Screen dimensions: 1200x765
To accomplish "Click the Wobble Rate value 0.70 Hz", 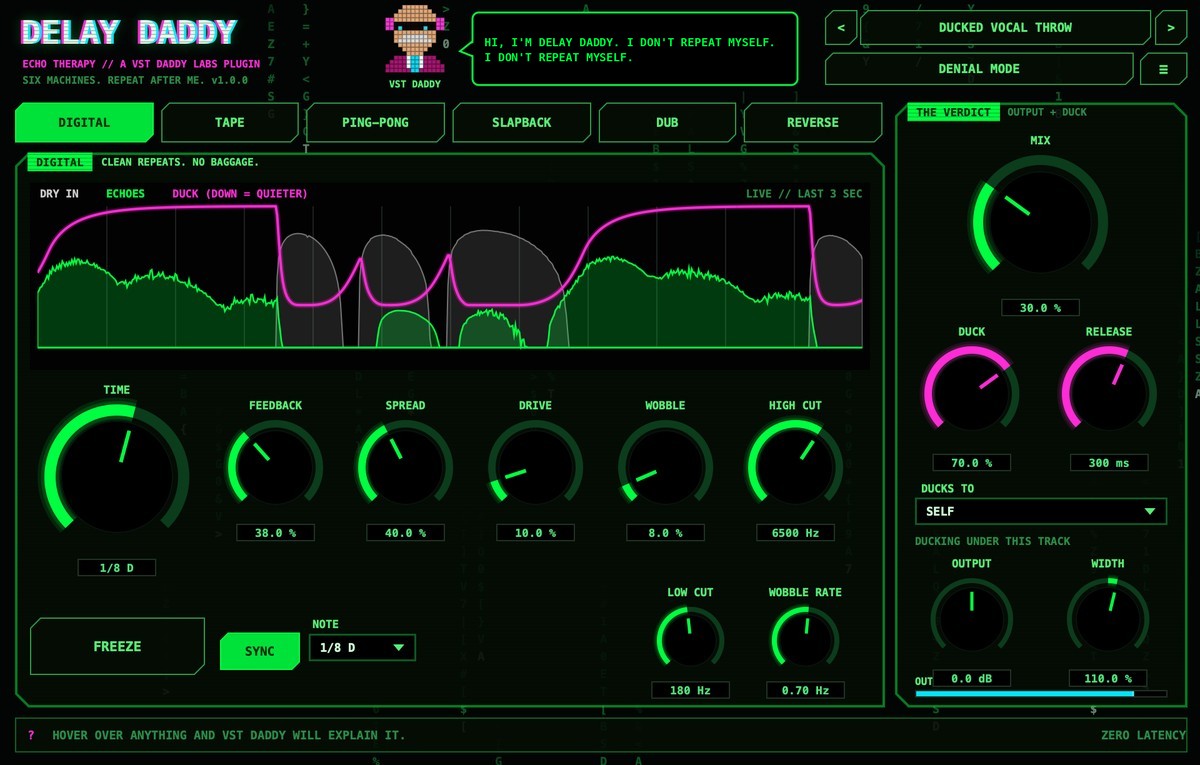I will tap(805, 690).
